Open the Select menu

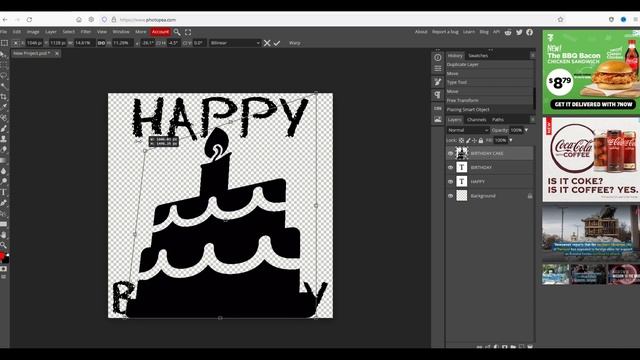coord(69,32)
